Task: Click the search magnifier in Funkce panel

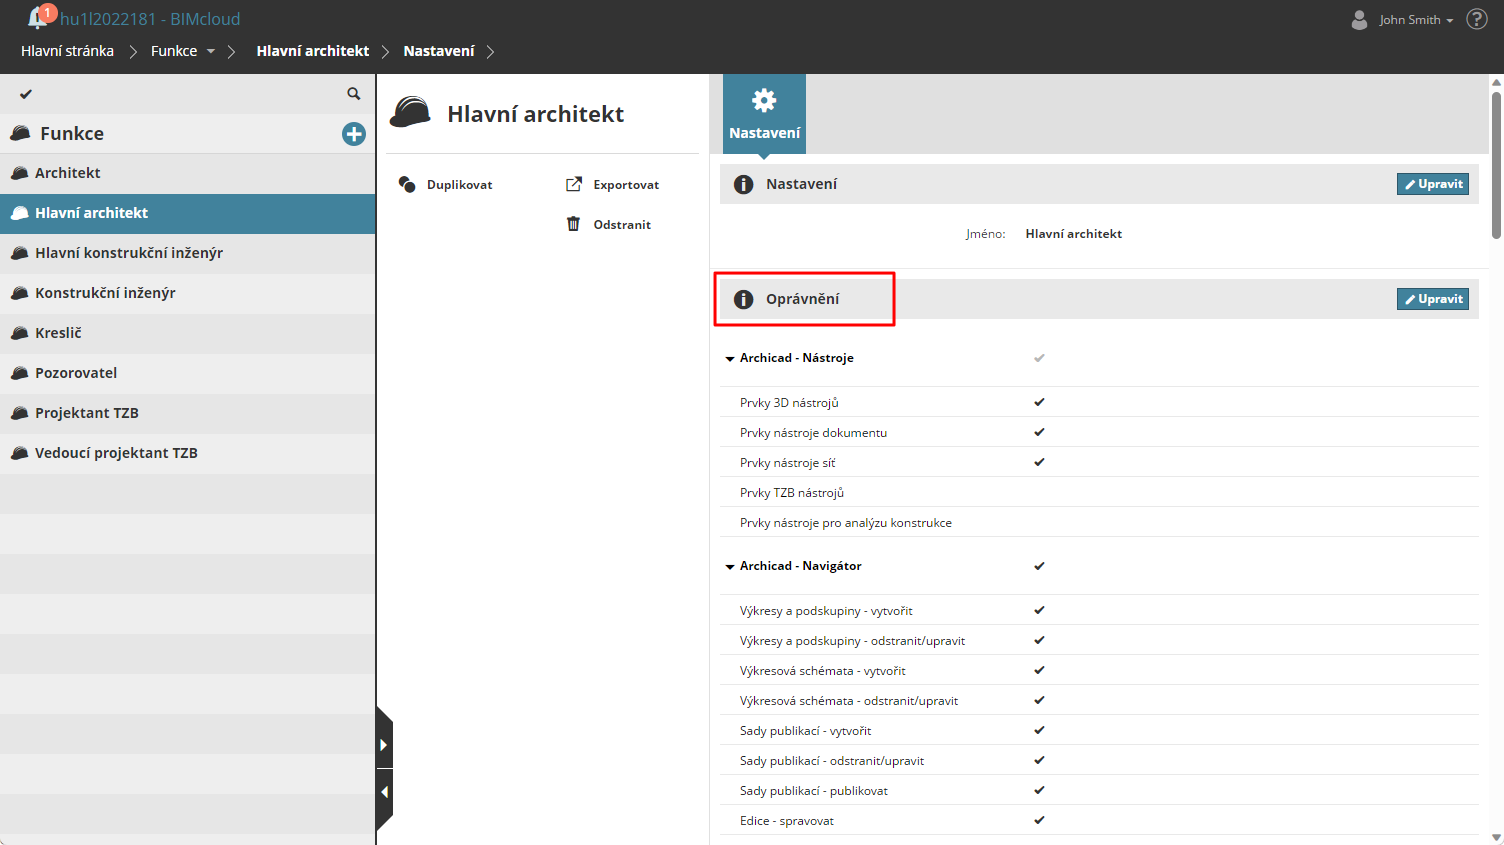Action: pos(353,93)
